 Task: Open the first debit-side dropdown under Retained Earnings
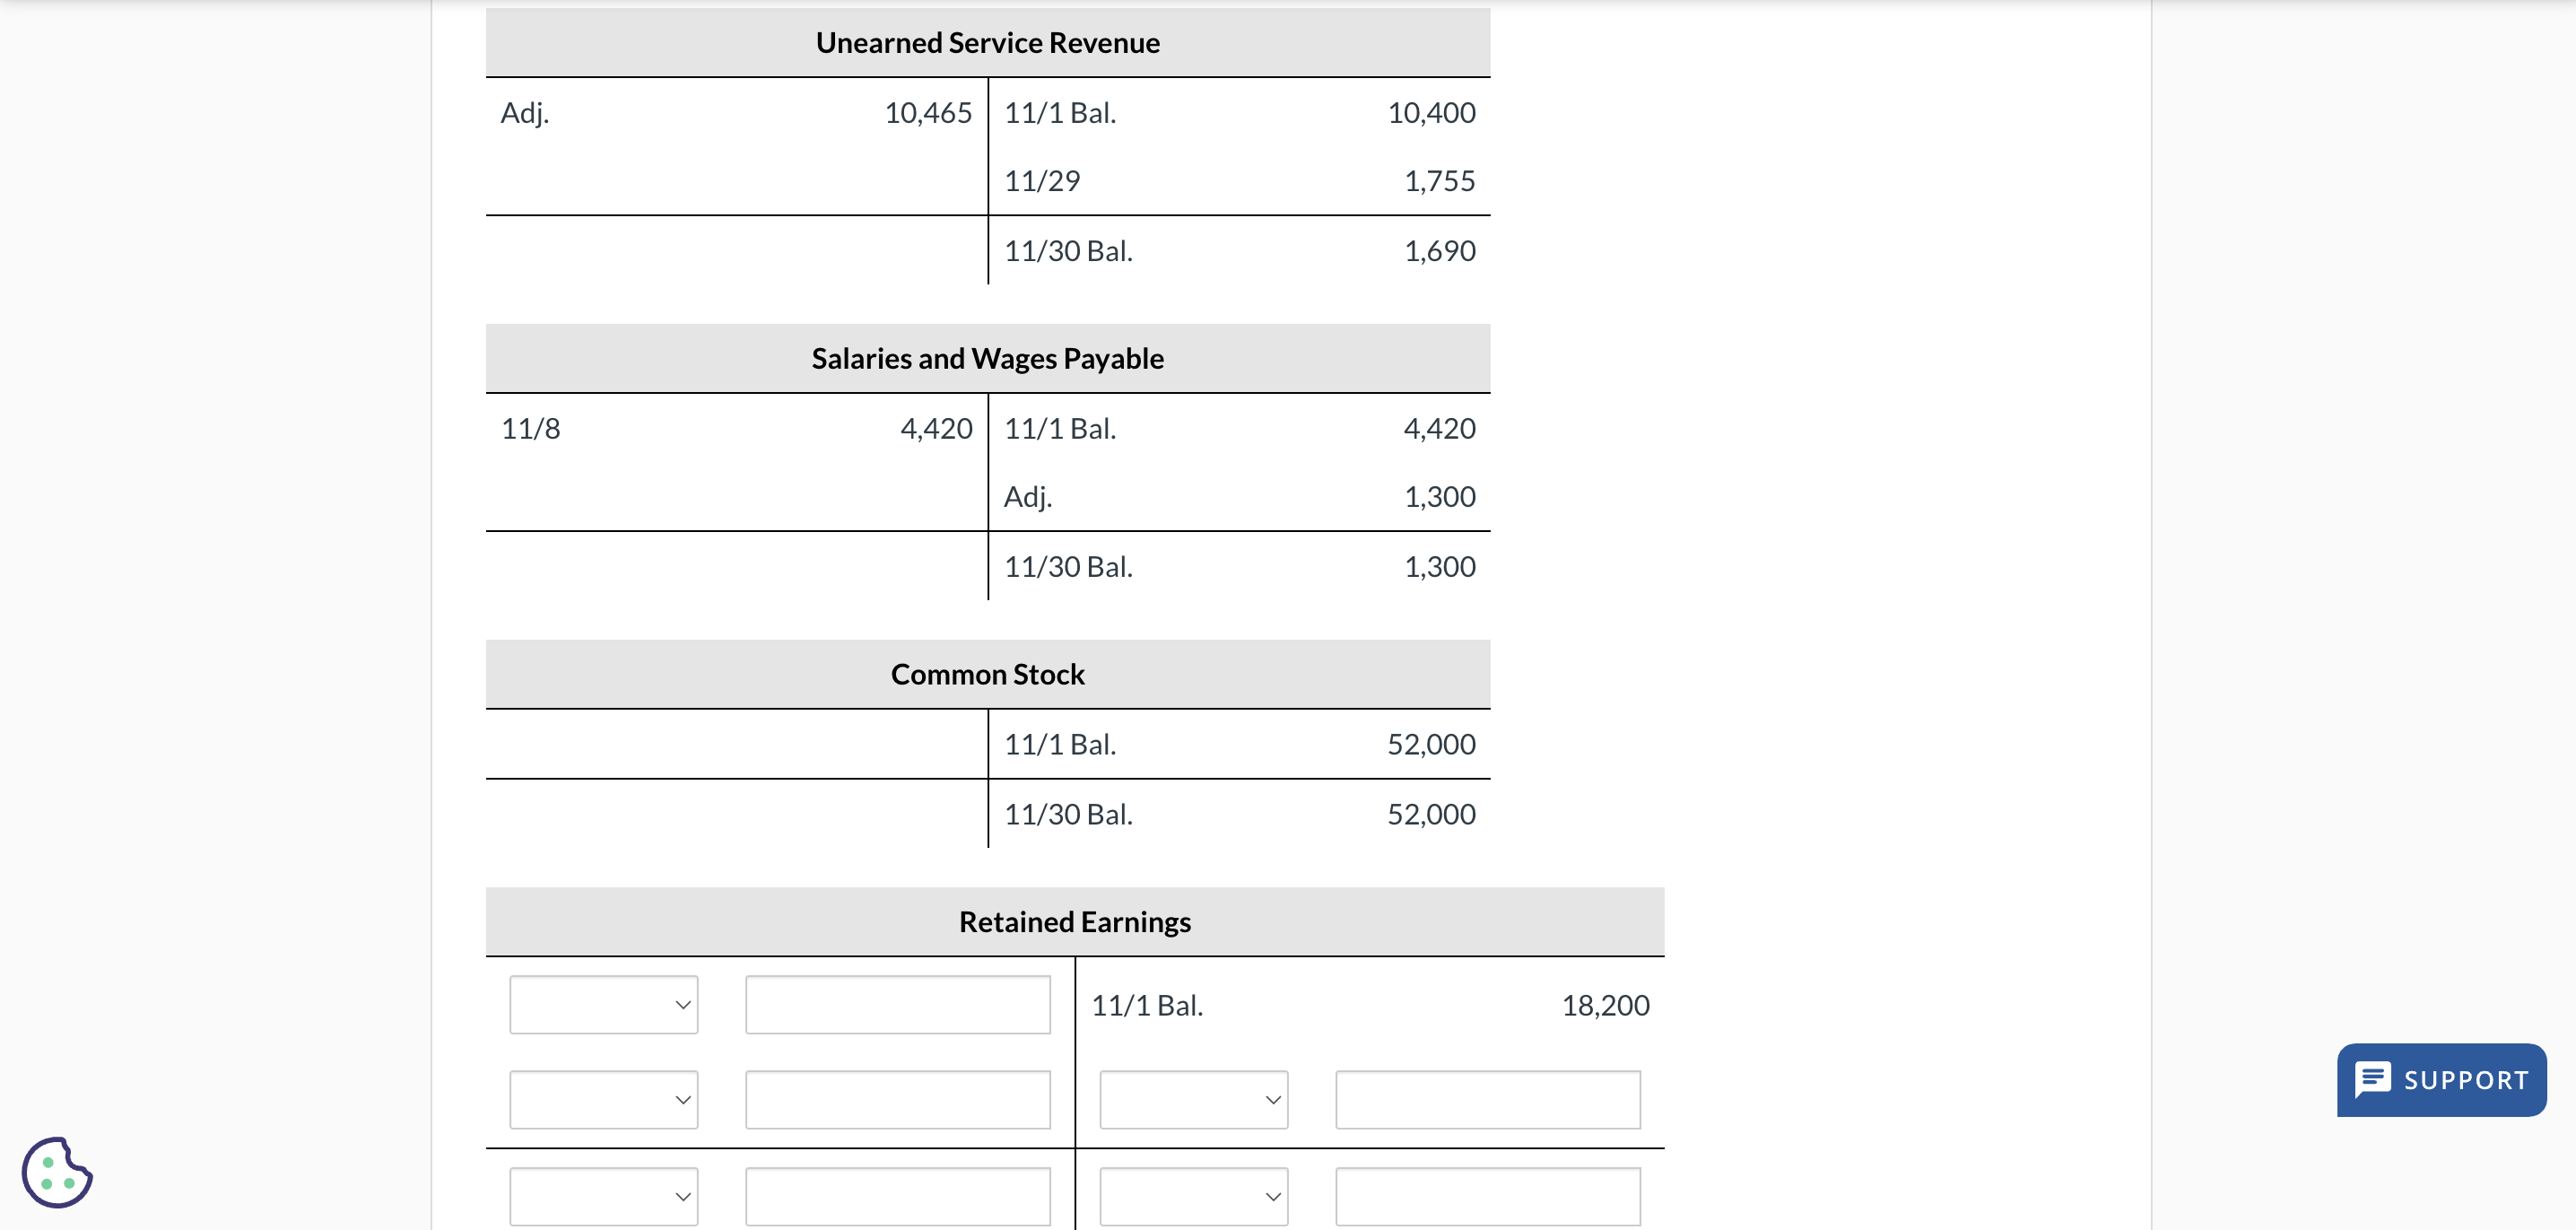coord(602,1004)
